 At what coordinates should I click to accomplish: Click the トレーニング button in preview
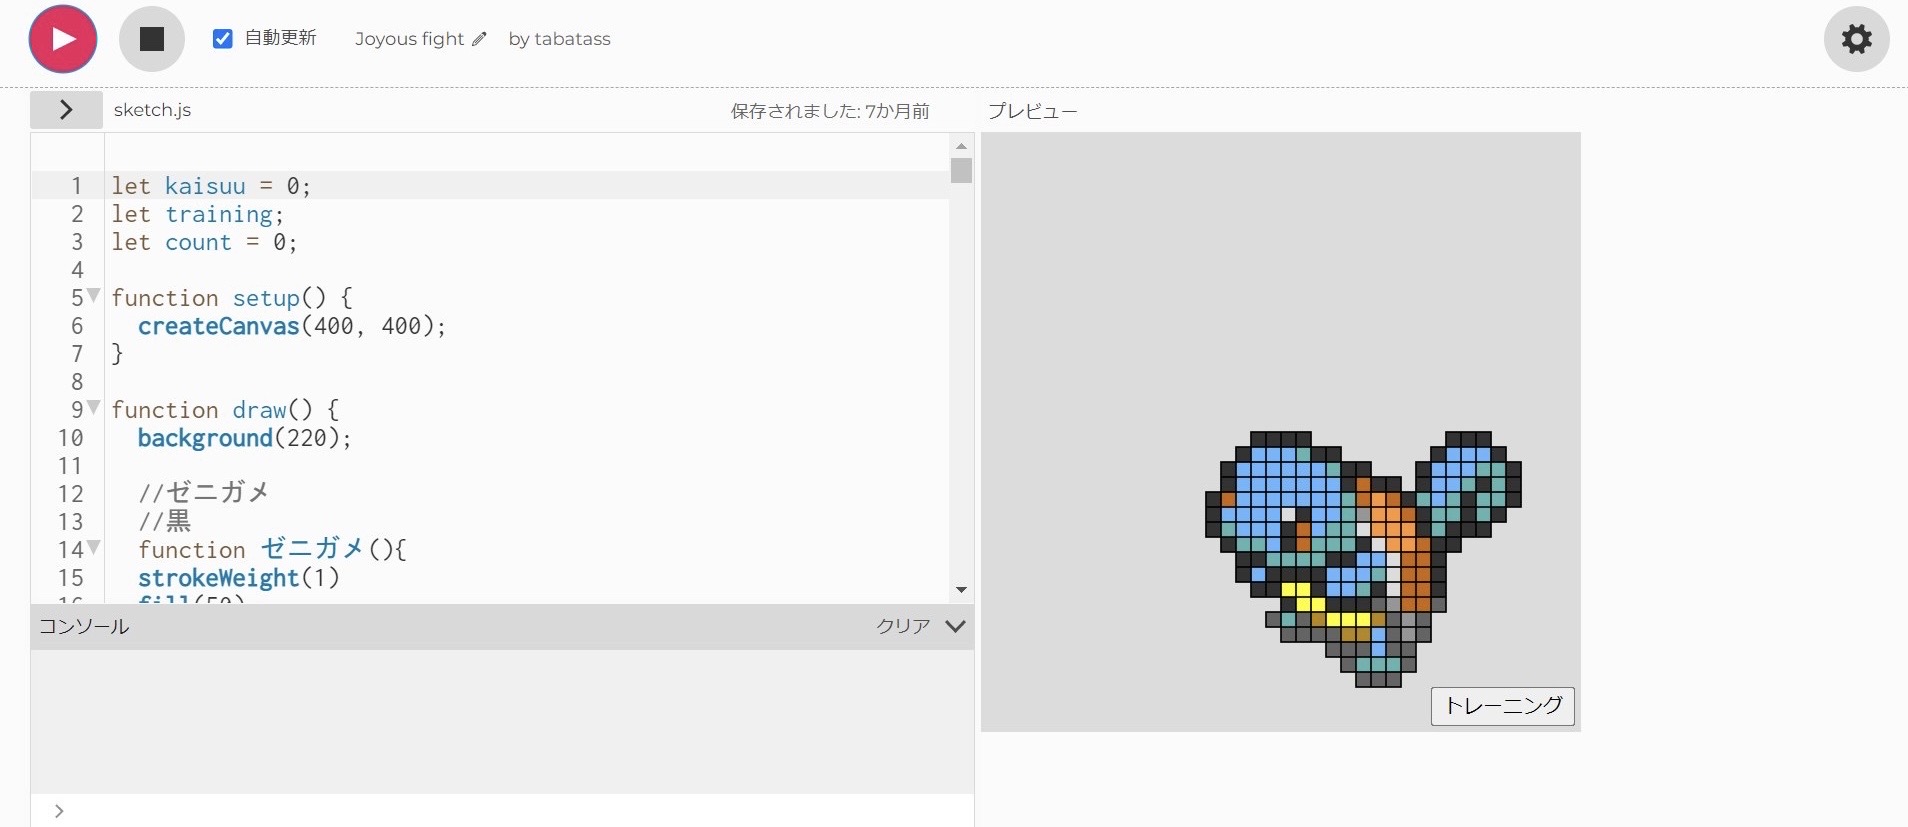tap(1503, 706)
